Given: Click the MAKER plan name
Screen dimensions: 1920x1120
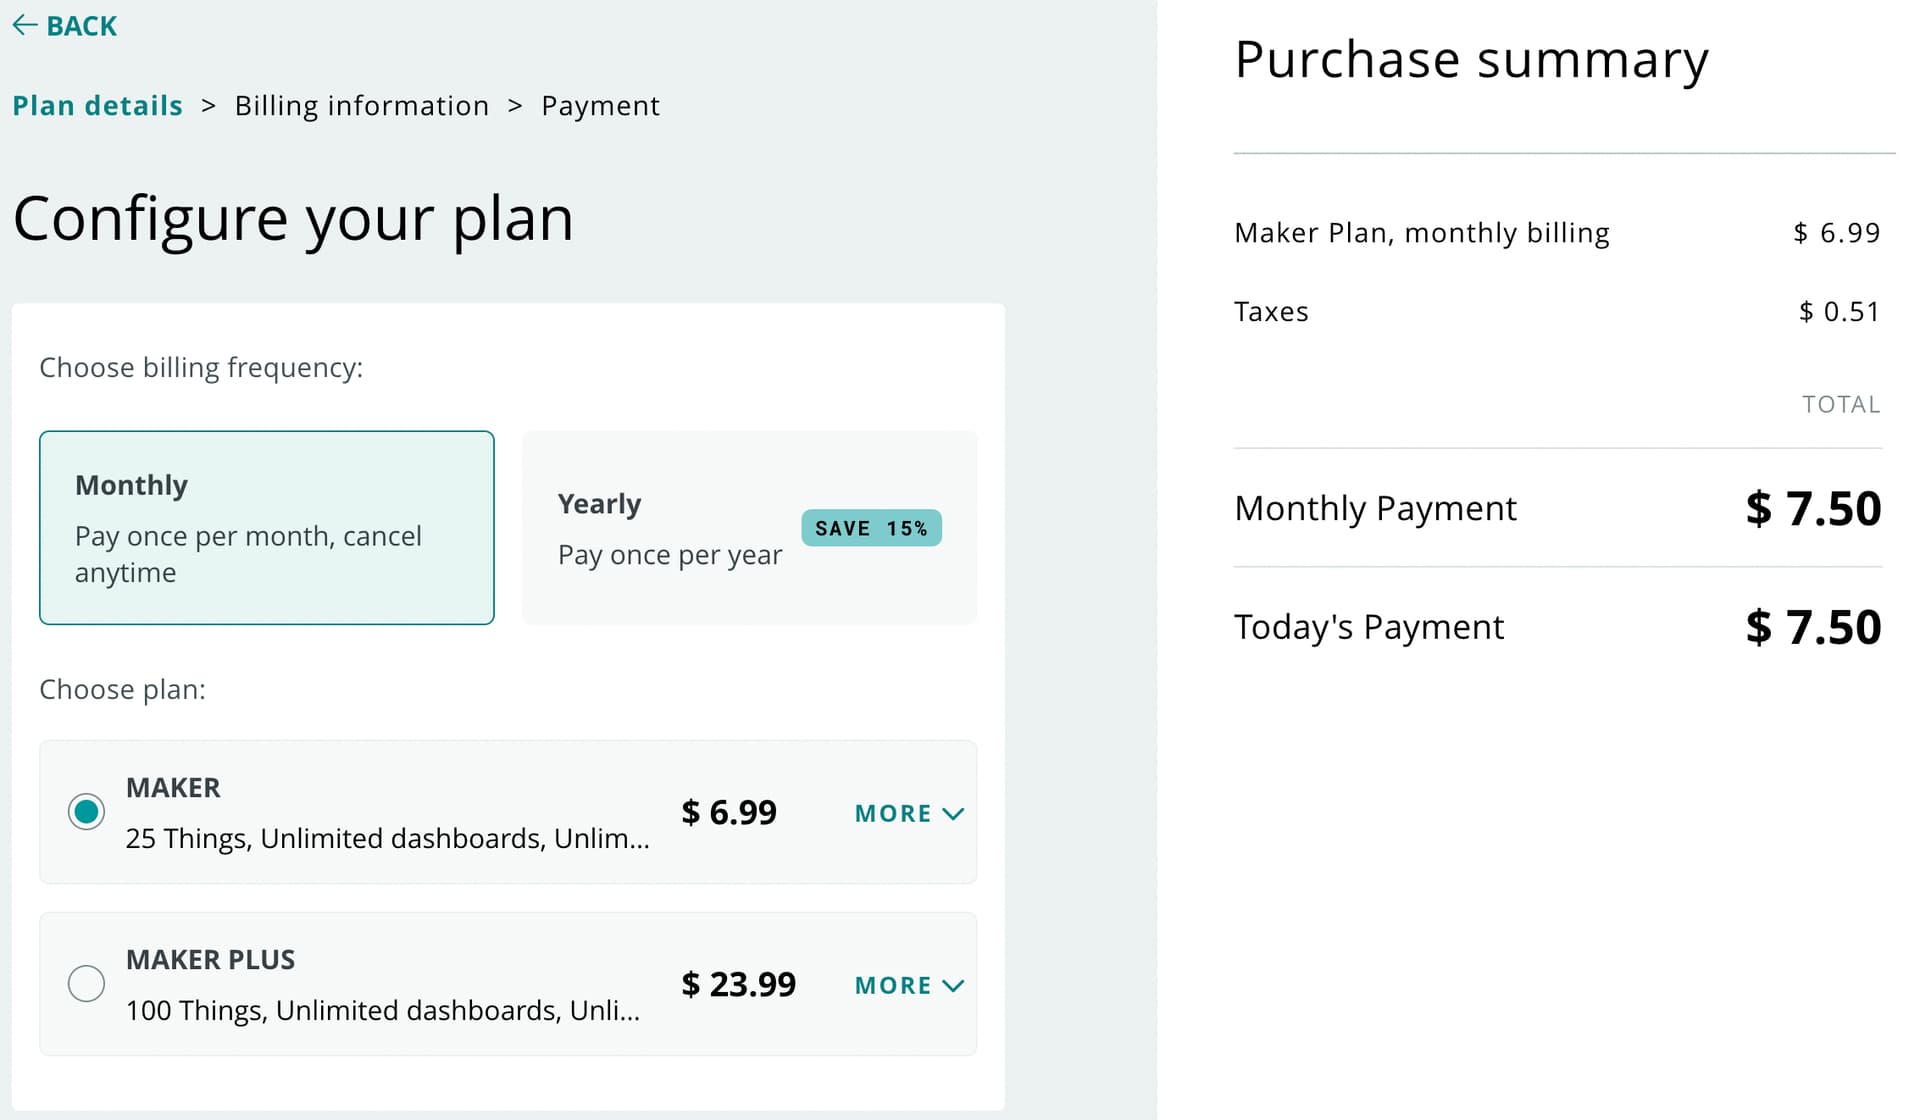Looking at the screenshot, I should [173, 788].
